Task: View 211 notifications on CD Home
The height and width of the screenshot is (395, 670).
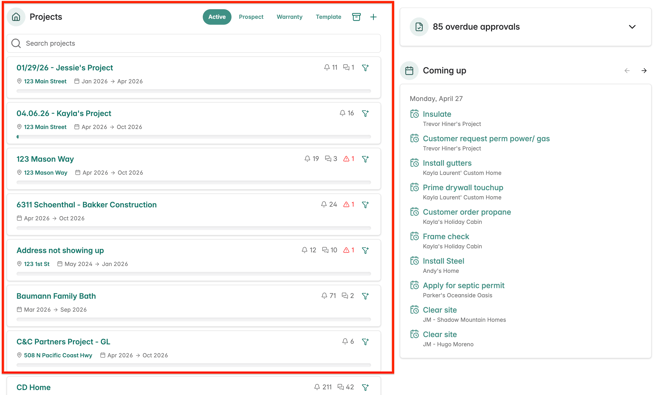Action: (x=323, y=387)
